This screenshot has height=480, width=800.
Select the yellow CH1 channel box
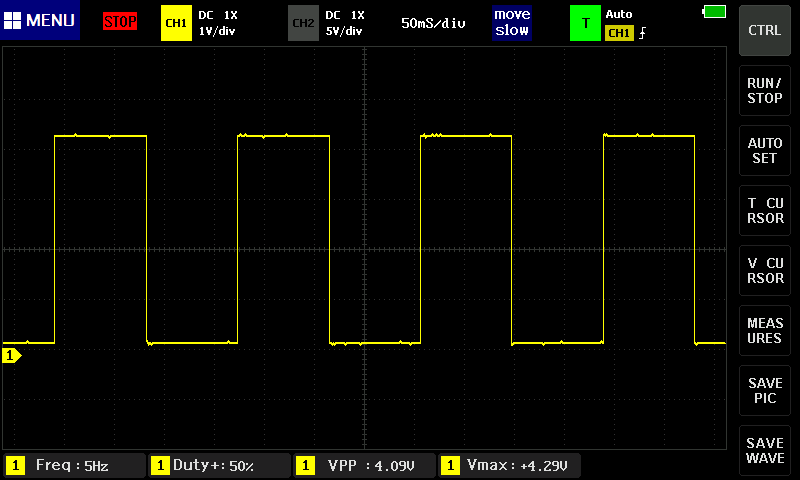point(176,23)
